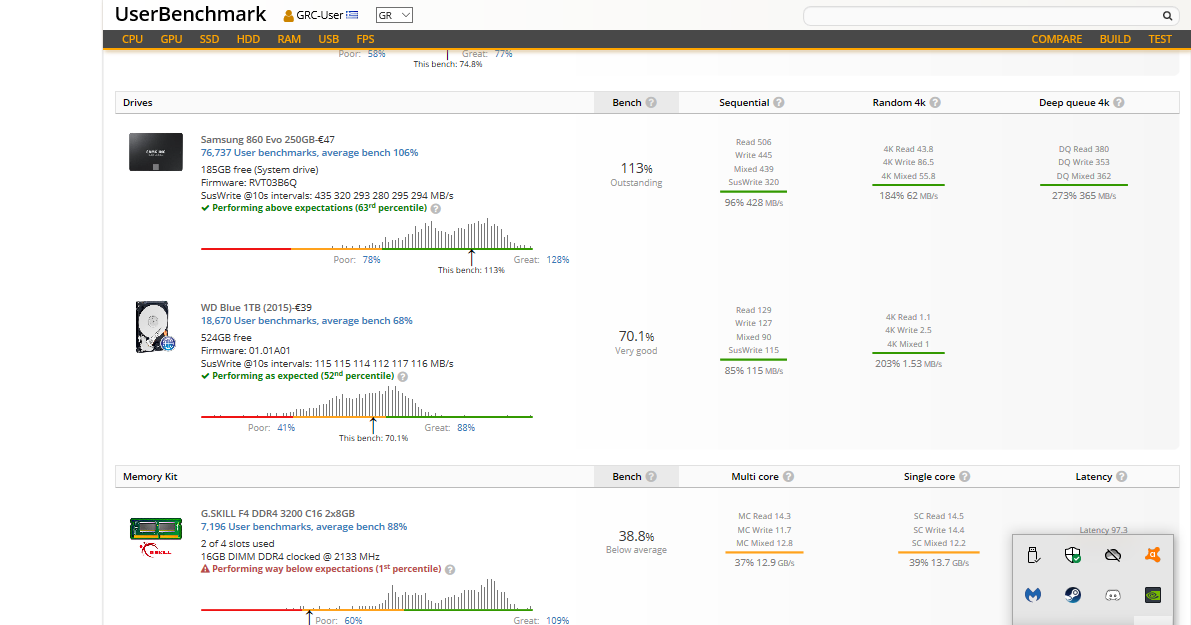The height and width of the screenshot is (625, 1191).
Task: Open the Deep queue 4k help icon
Action: point(1119,103)
